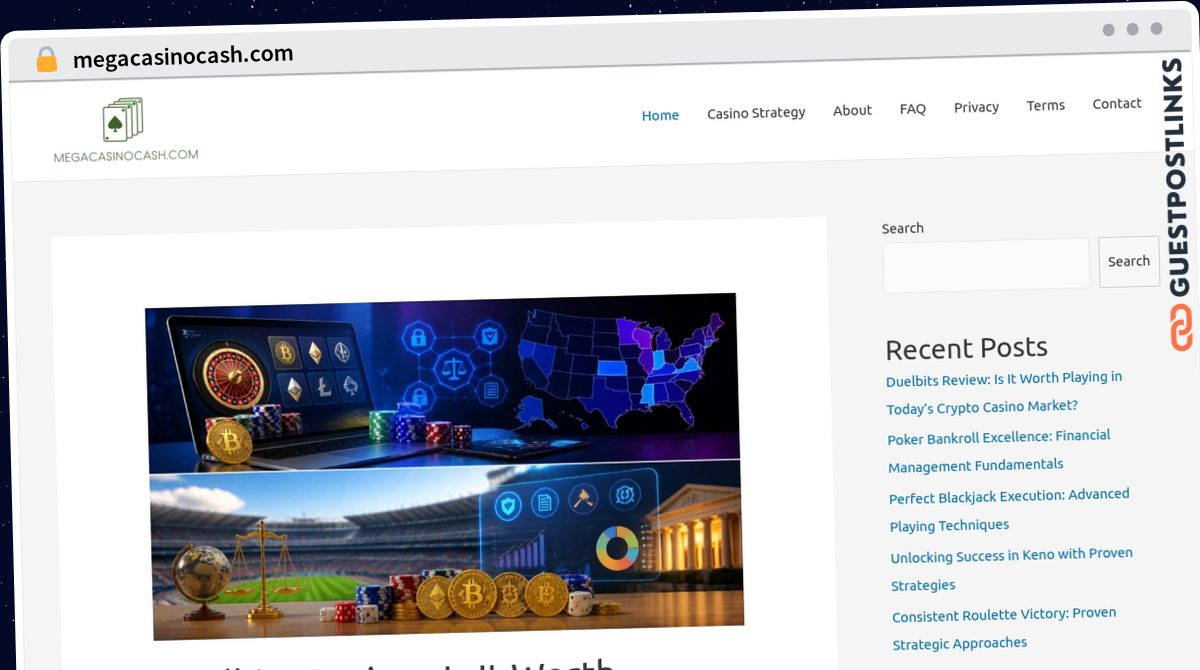1200x670 pixels.
Task: Open Perfect Blackjack Execution post link
Action: [x=1009, y=510]
